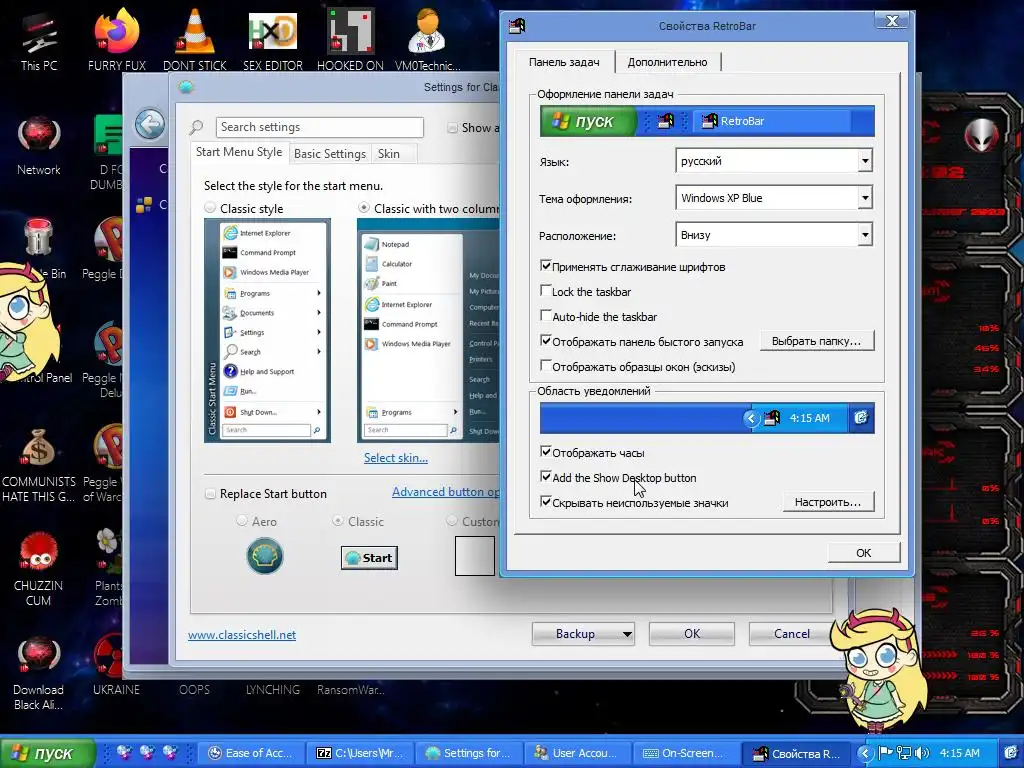The width and height of the screenshot is (1024, 768).
Task: Click Выбрать папку... button
Action: click(x=816, y=341)
